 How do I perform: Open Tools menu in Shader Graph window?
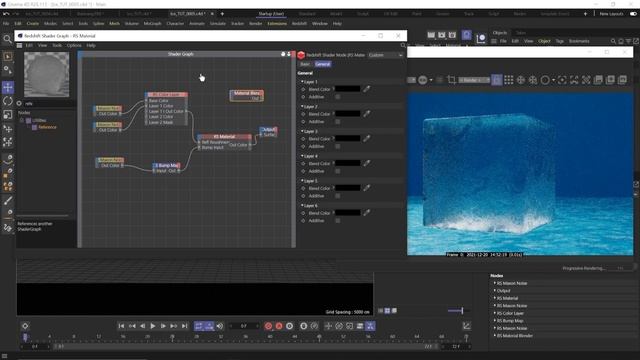[57, 45]
